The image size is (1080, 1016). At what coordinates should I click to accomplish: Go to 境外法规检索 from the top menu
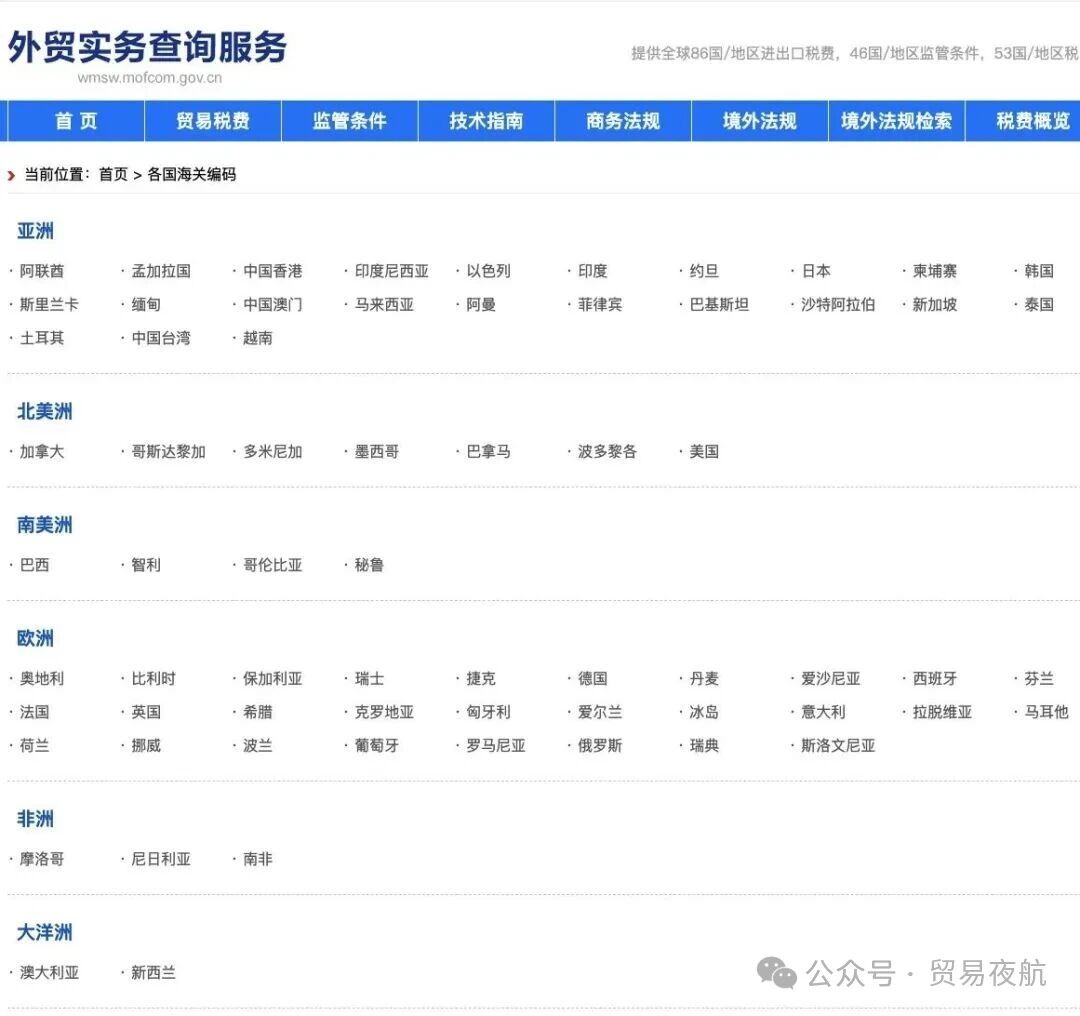point(895,121)
